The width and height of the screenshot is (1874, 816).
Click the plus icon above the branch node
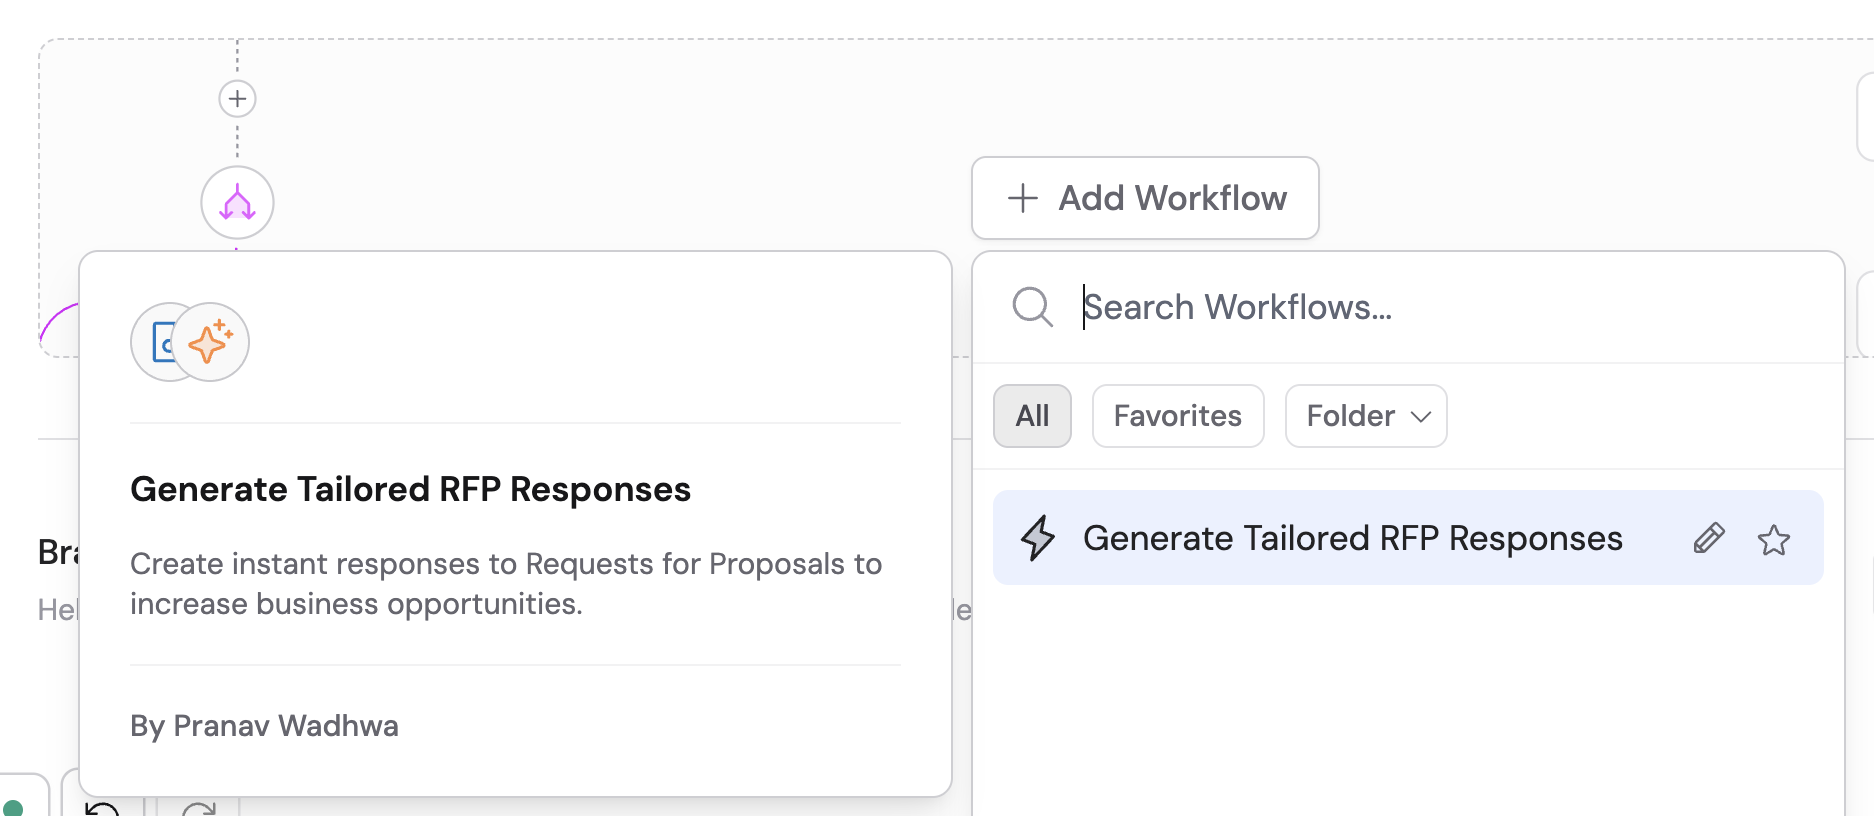[237, 98]
